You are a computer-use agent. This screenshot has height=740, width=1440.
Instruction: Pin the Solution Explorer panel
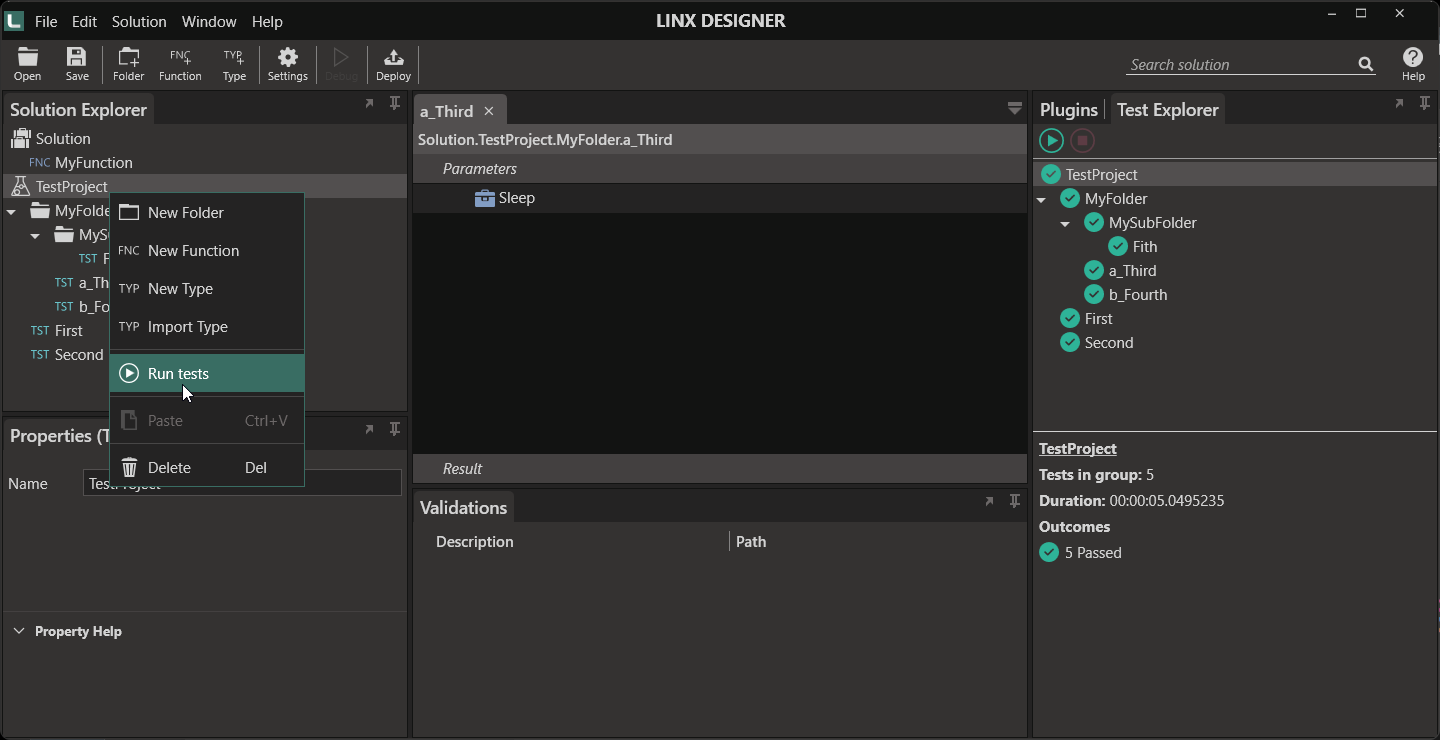point(395,103)
